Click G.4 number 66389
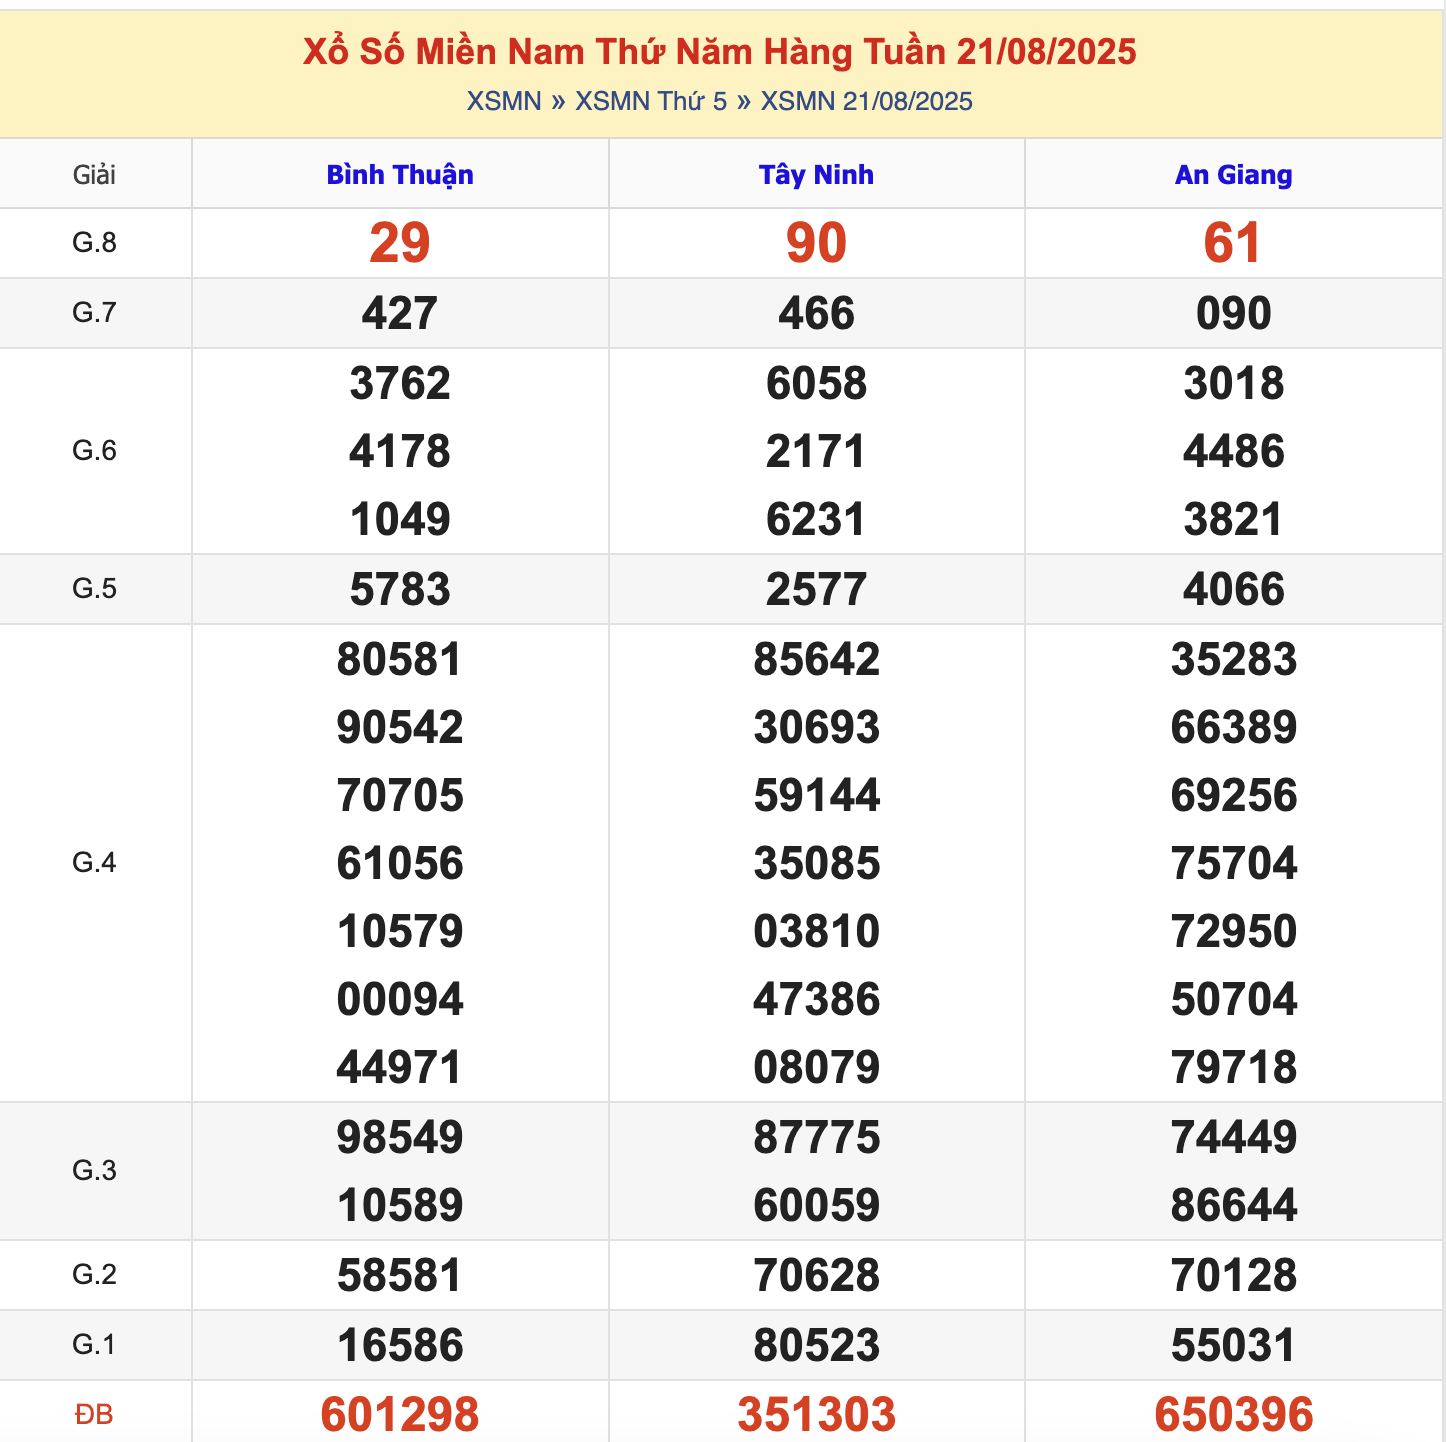 pyautogui.click(x=1233, y=727)
